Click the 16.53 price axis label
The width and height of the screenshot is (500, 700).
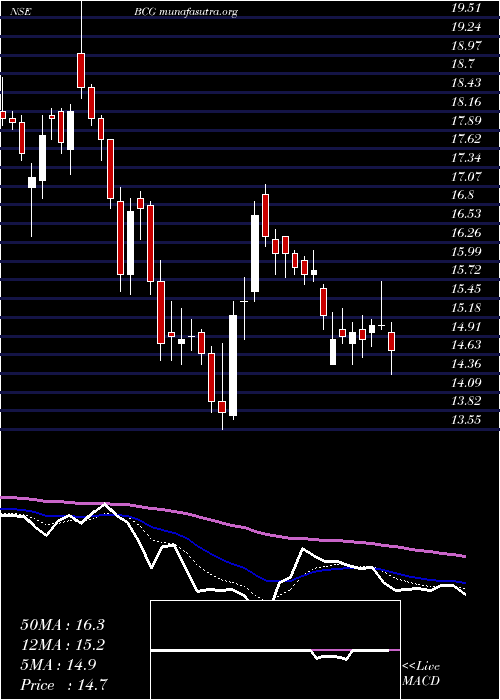pyautogui.click(x=467, y=214)
